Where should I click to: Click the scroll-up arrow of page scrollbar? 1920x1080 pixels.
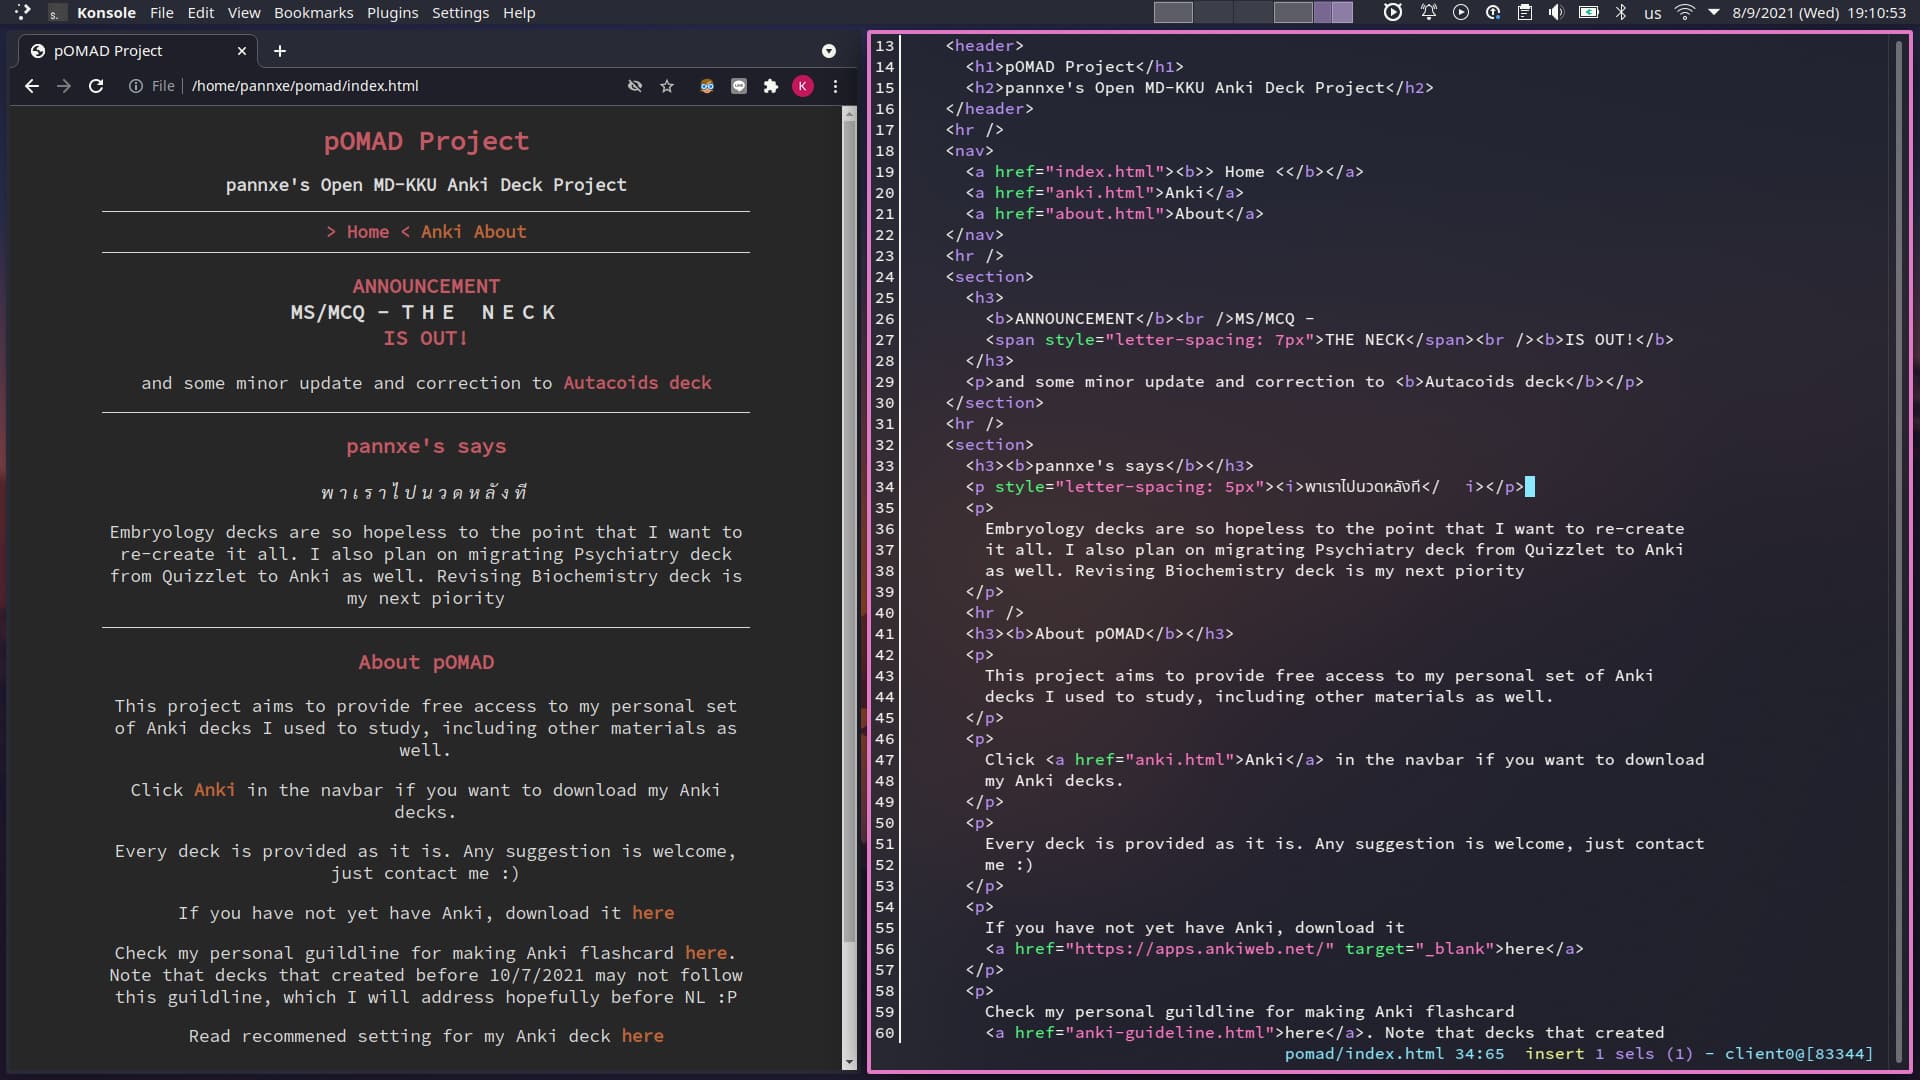point(850,113)
